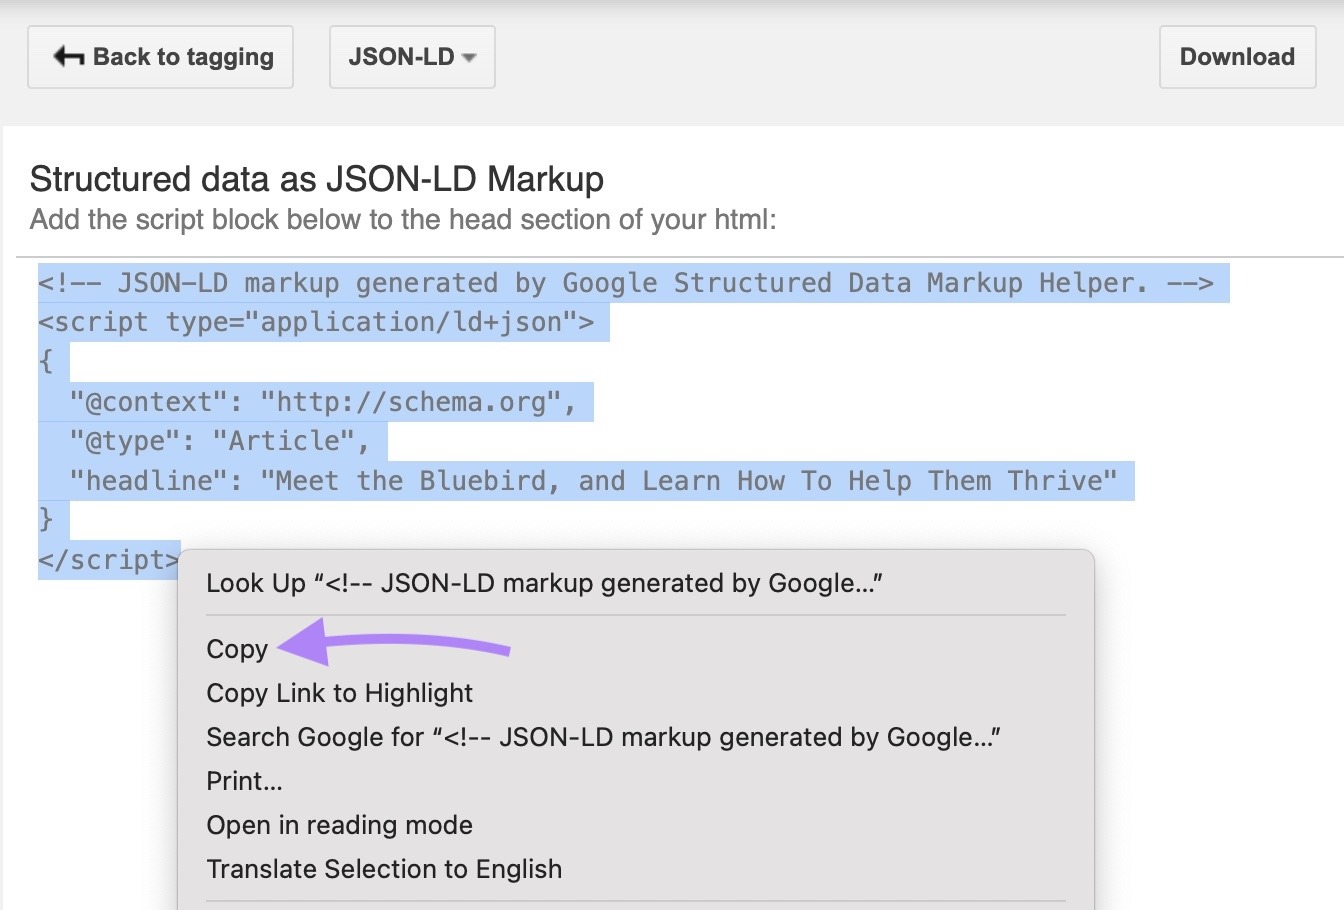Viewport: 1344px width, 910px height.
Task: Open the selection in reading mode
Action: coord(339,825)
